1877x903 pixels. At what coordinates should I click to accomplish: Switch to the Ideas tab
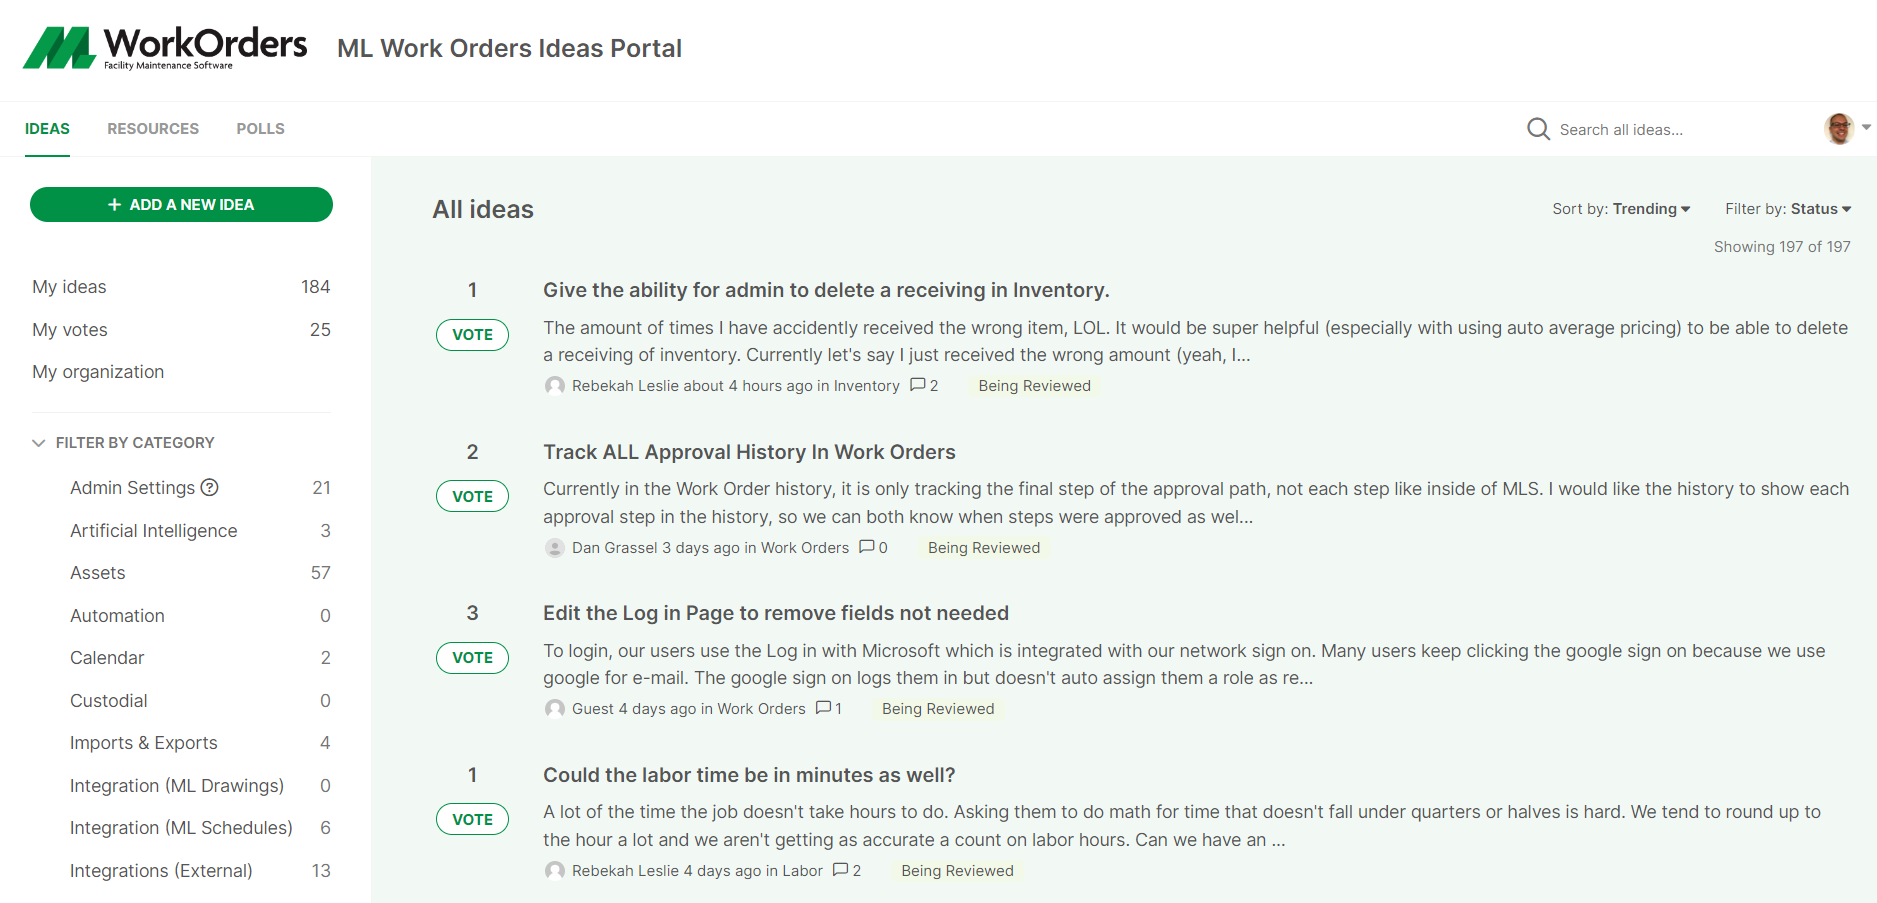pos(47,129)
